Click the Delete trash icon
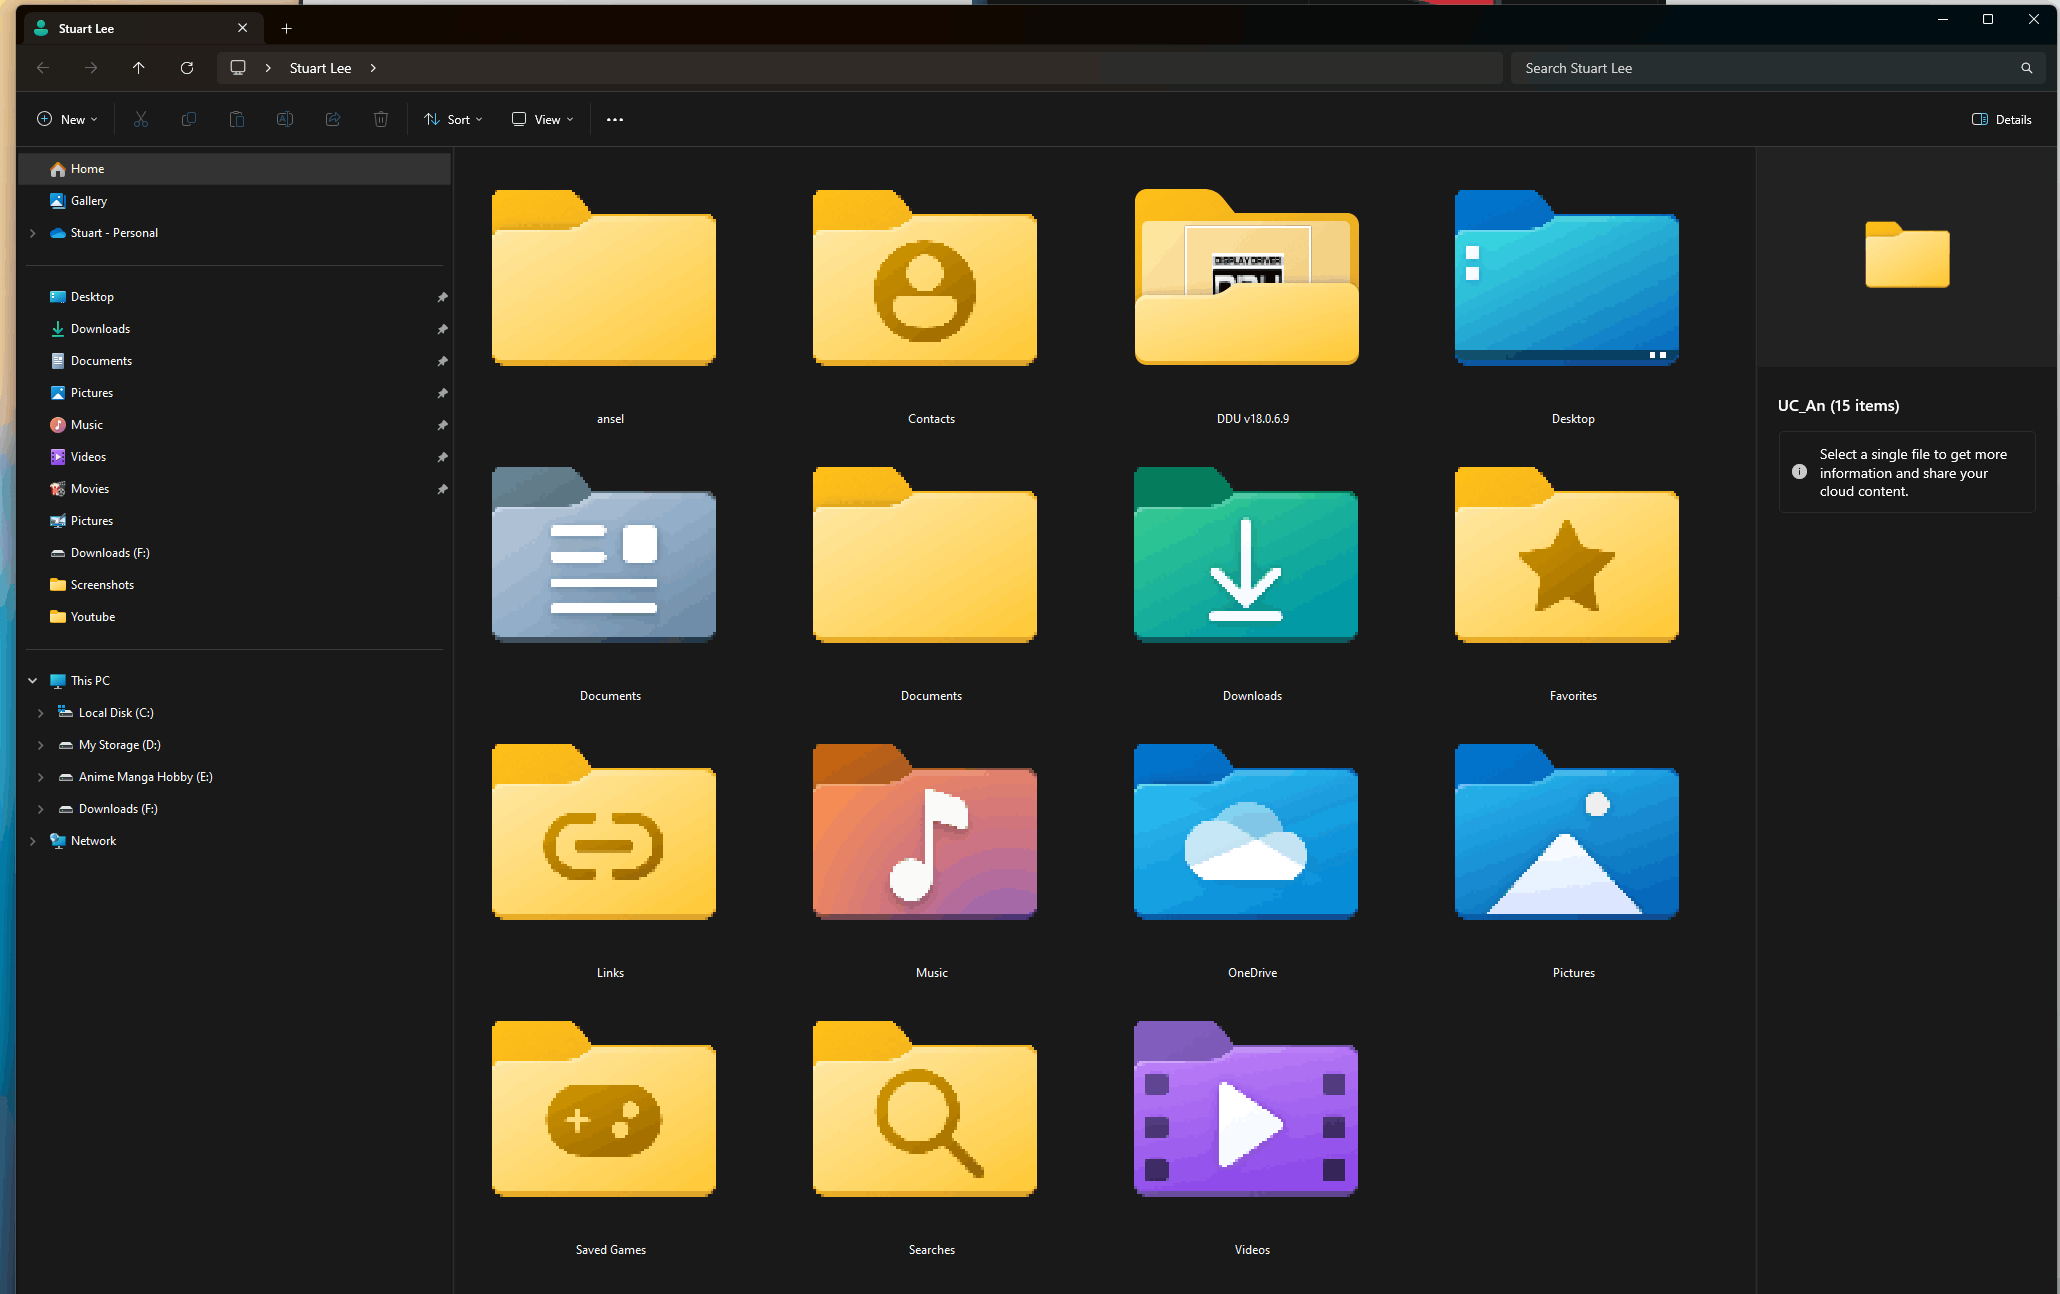The image size is (2060, 1294). coord(381,119)
